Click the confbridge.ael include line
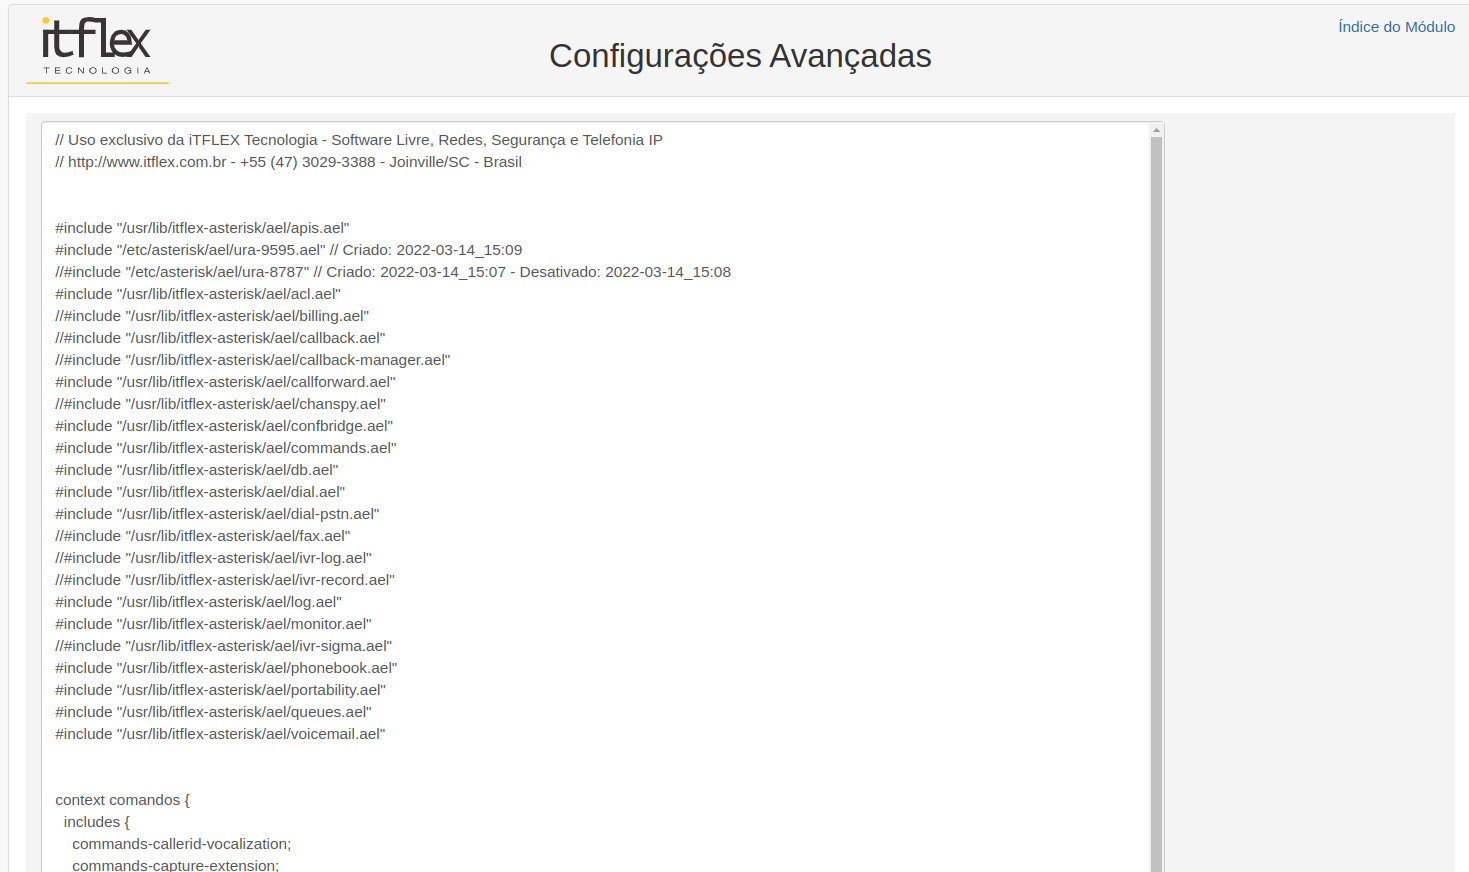This screenshot has width=1469, height=872. 224,426
